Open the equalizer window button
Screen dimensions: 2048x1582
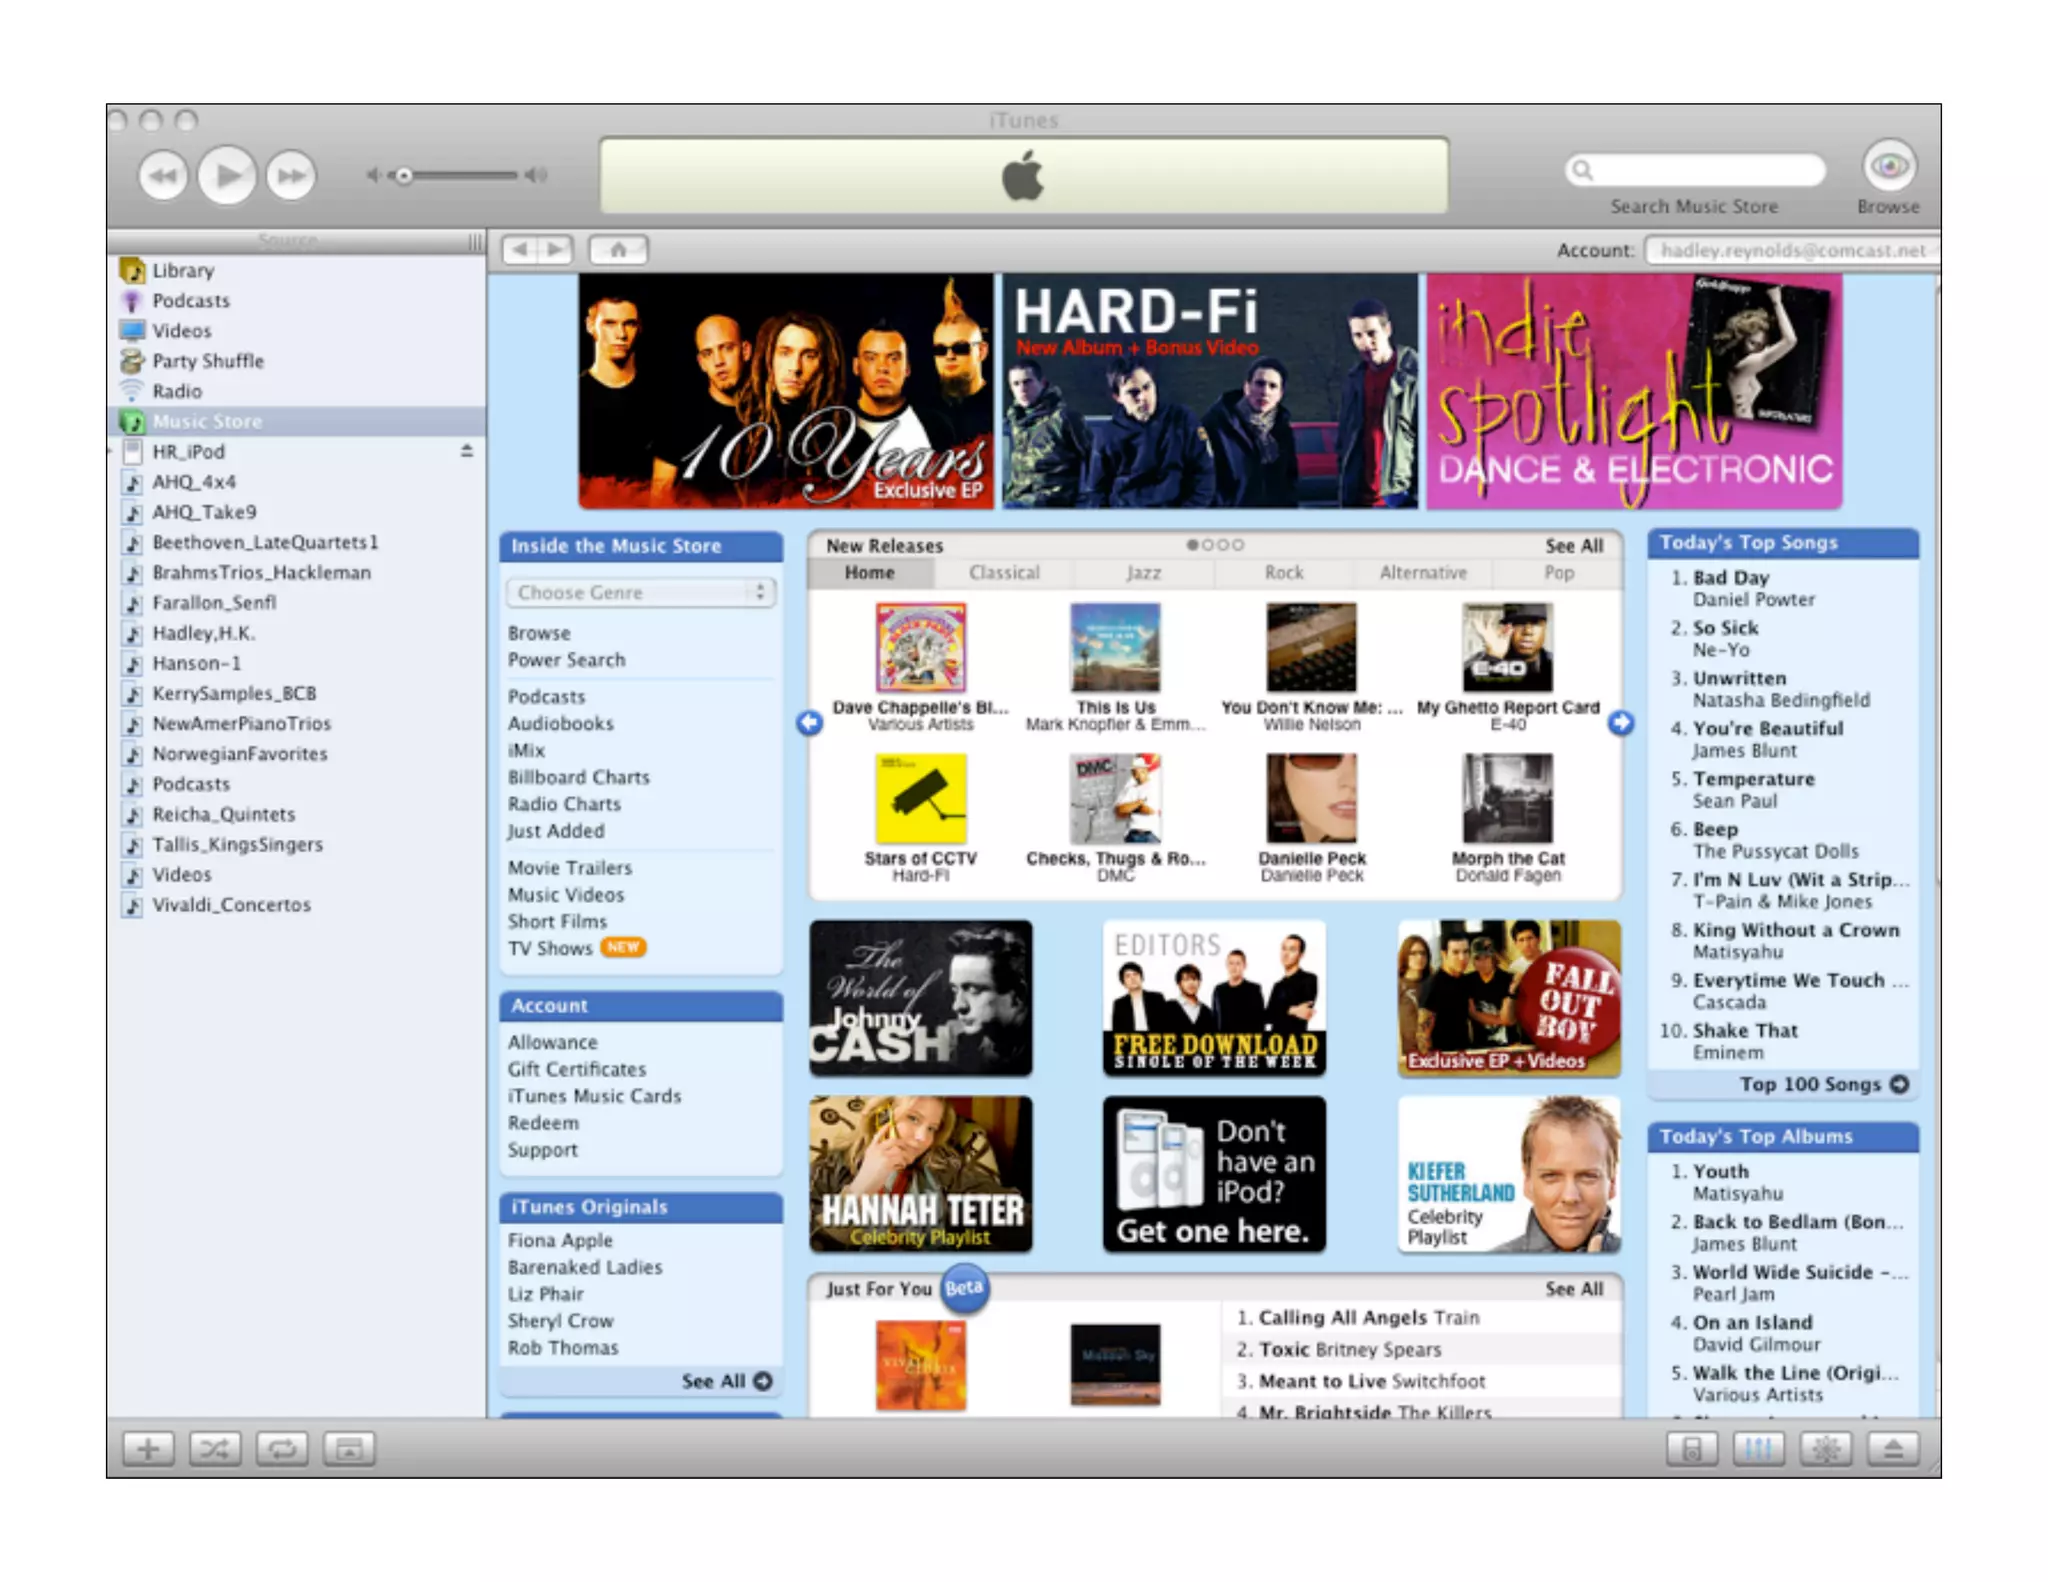(x=1758, y=1448)
